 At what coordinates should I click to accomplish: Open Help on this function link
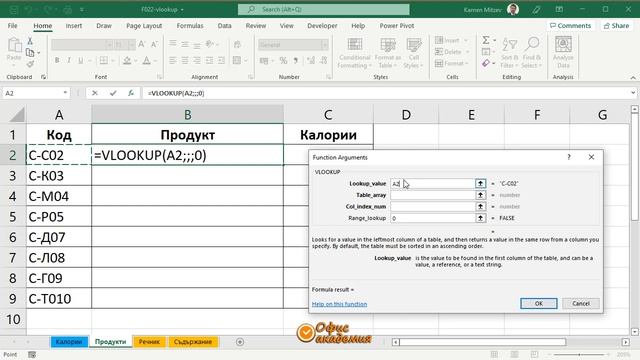(x=339, y=304)
